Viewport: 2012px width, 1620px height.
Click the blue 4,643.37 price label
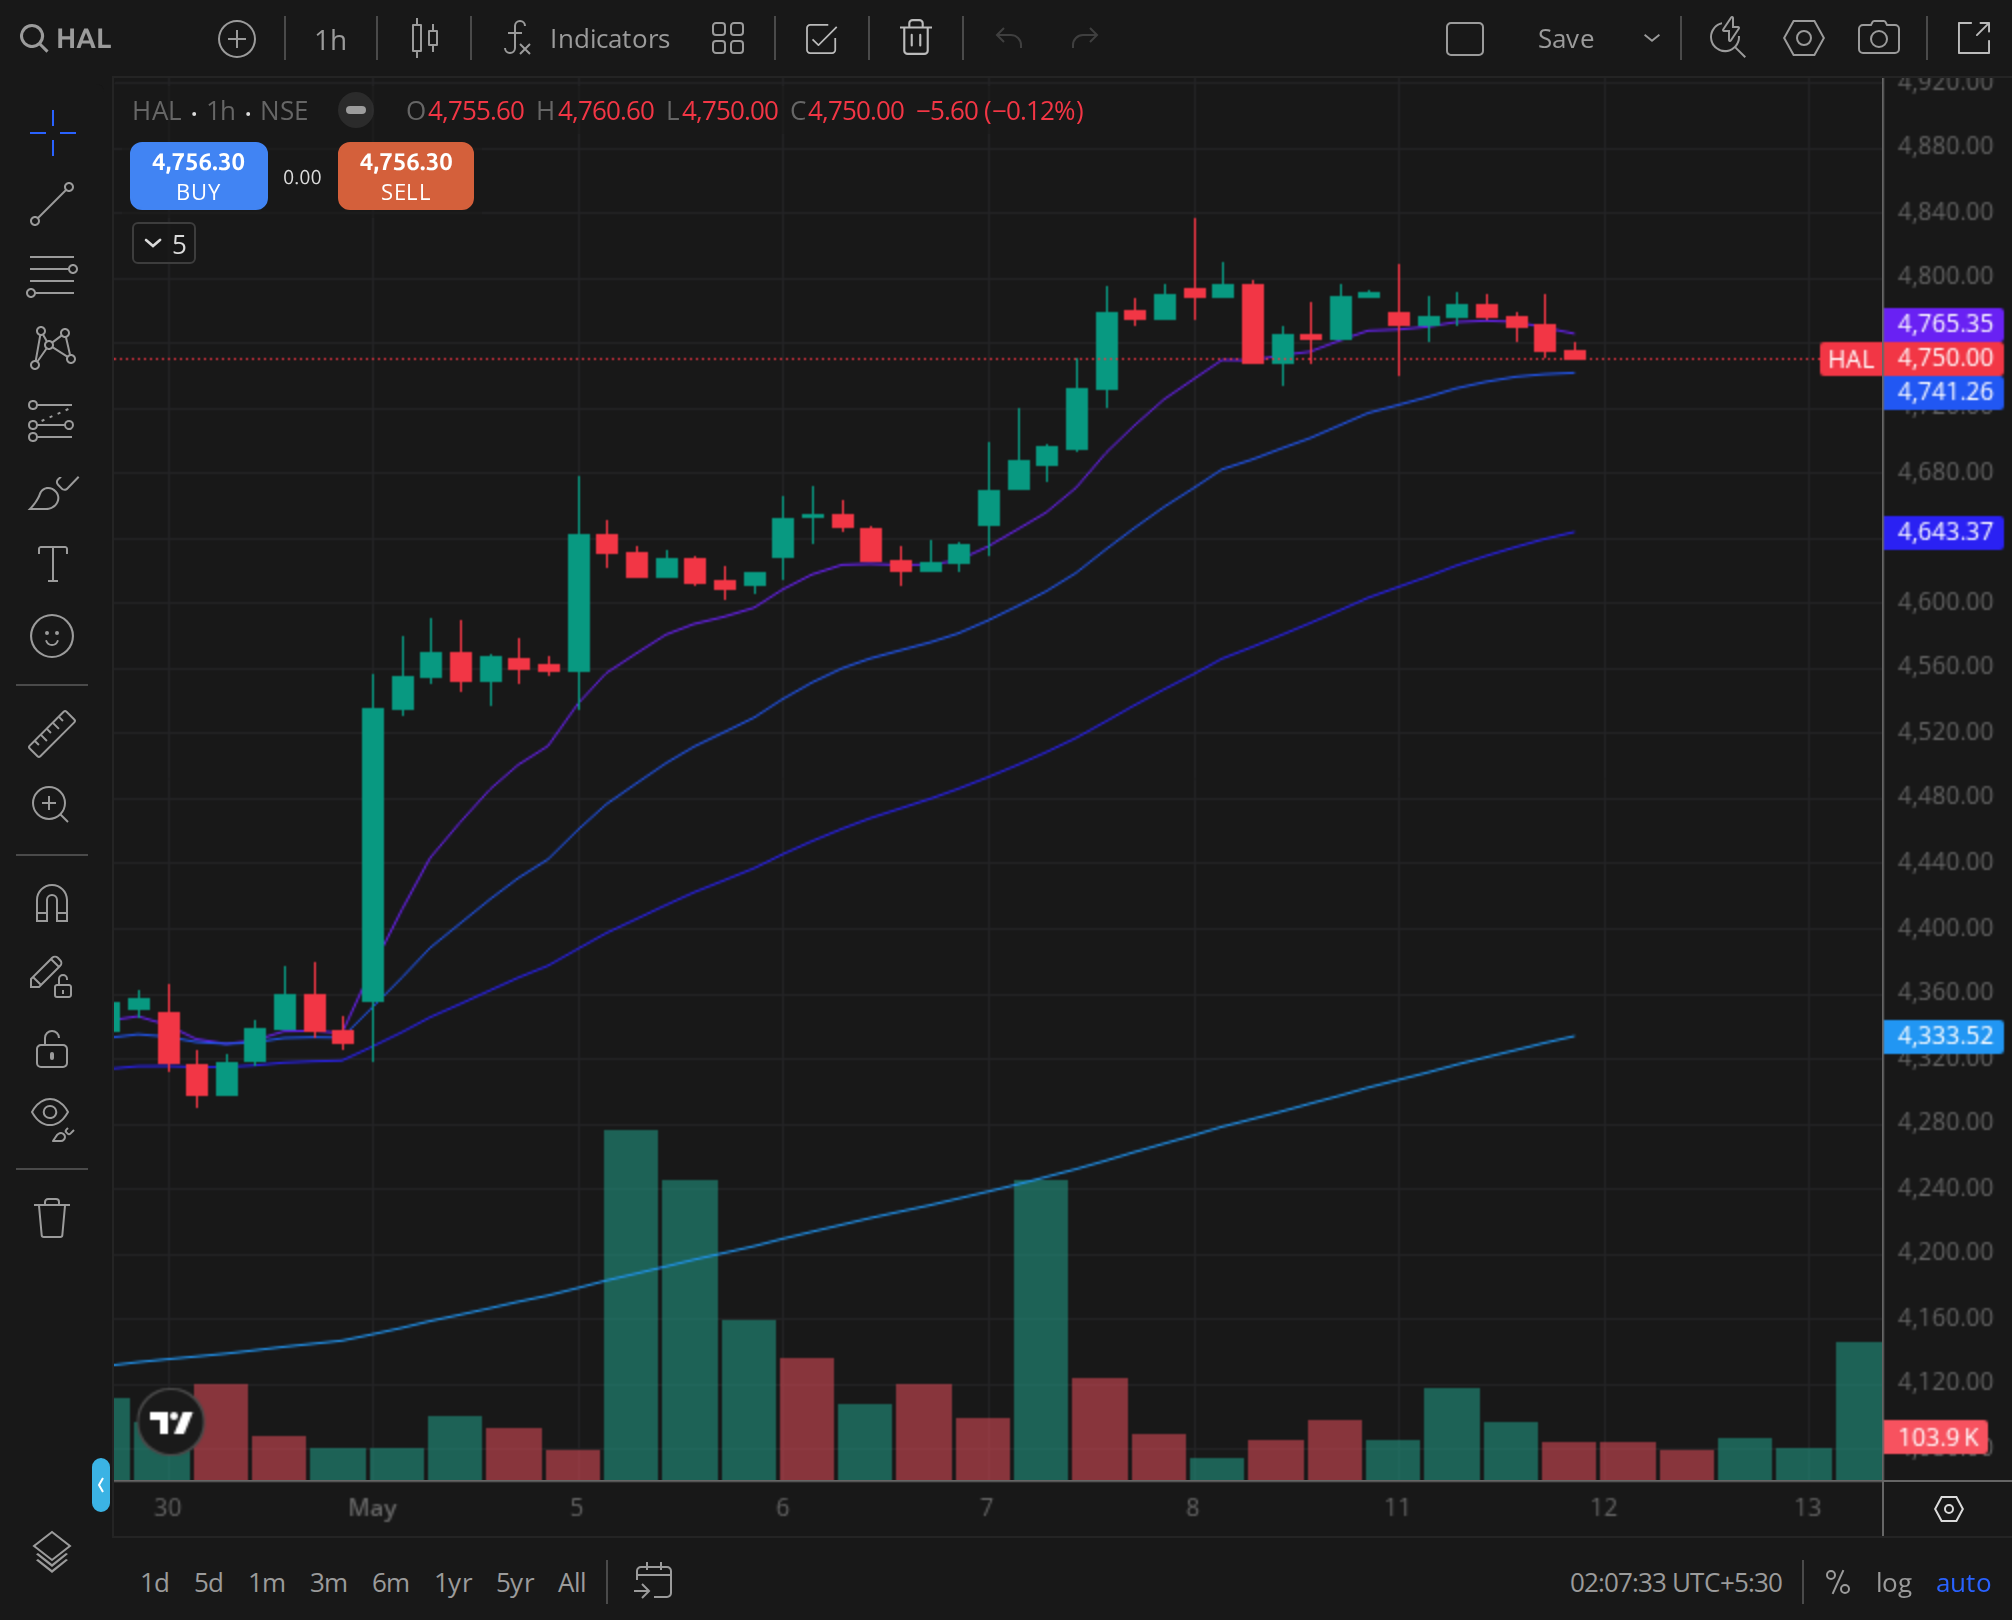pyautogui.click(x=1944, y=531)
